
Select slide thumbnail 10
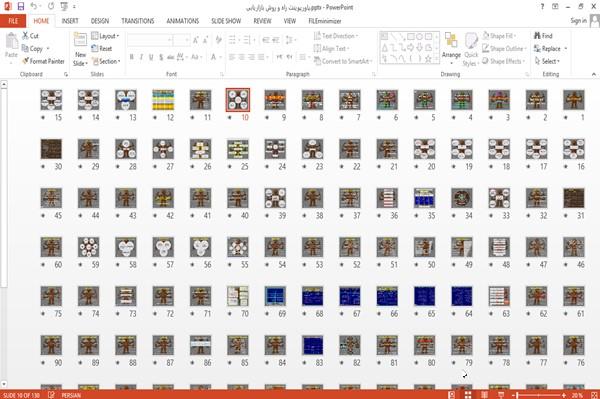[238, 100]
